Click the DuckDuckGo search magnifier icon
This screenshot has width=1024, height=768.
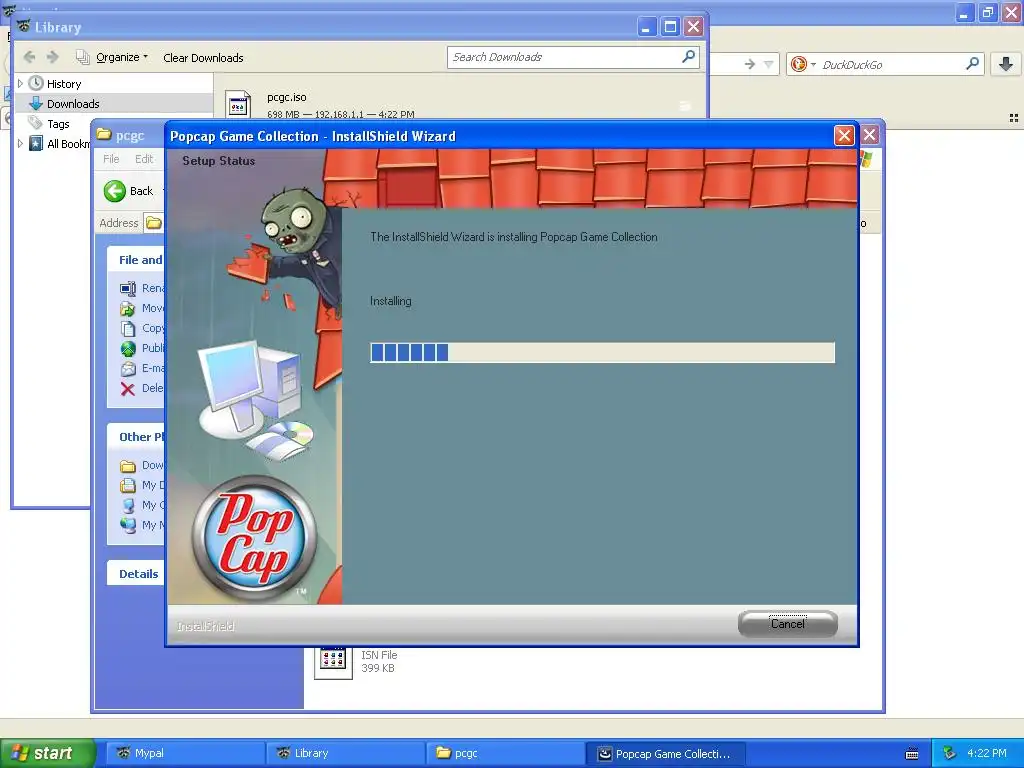pos(972,63)
